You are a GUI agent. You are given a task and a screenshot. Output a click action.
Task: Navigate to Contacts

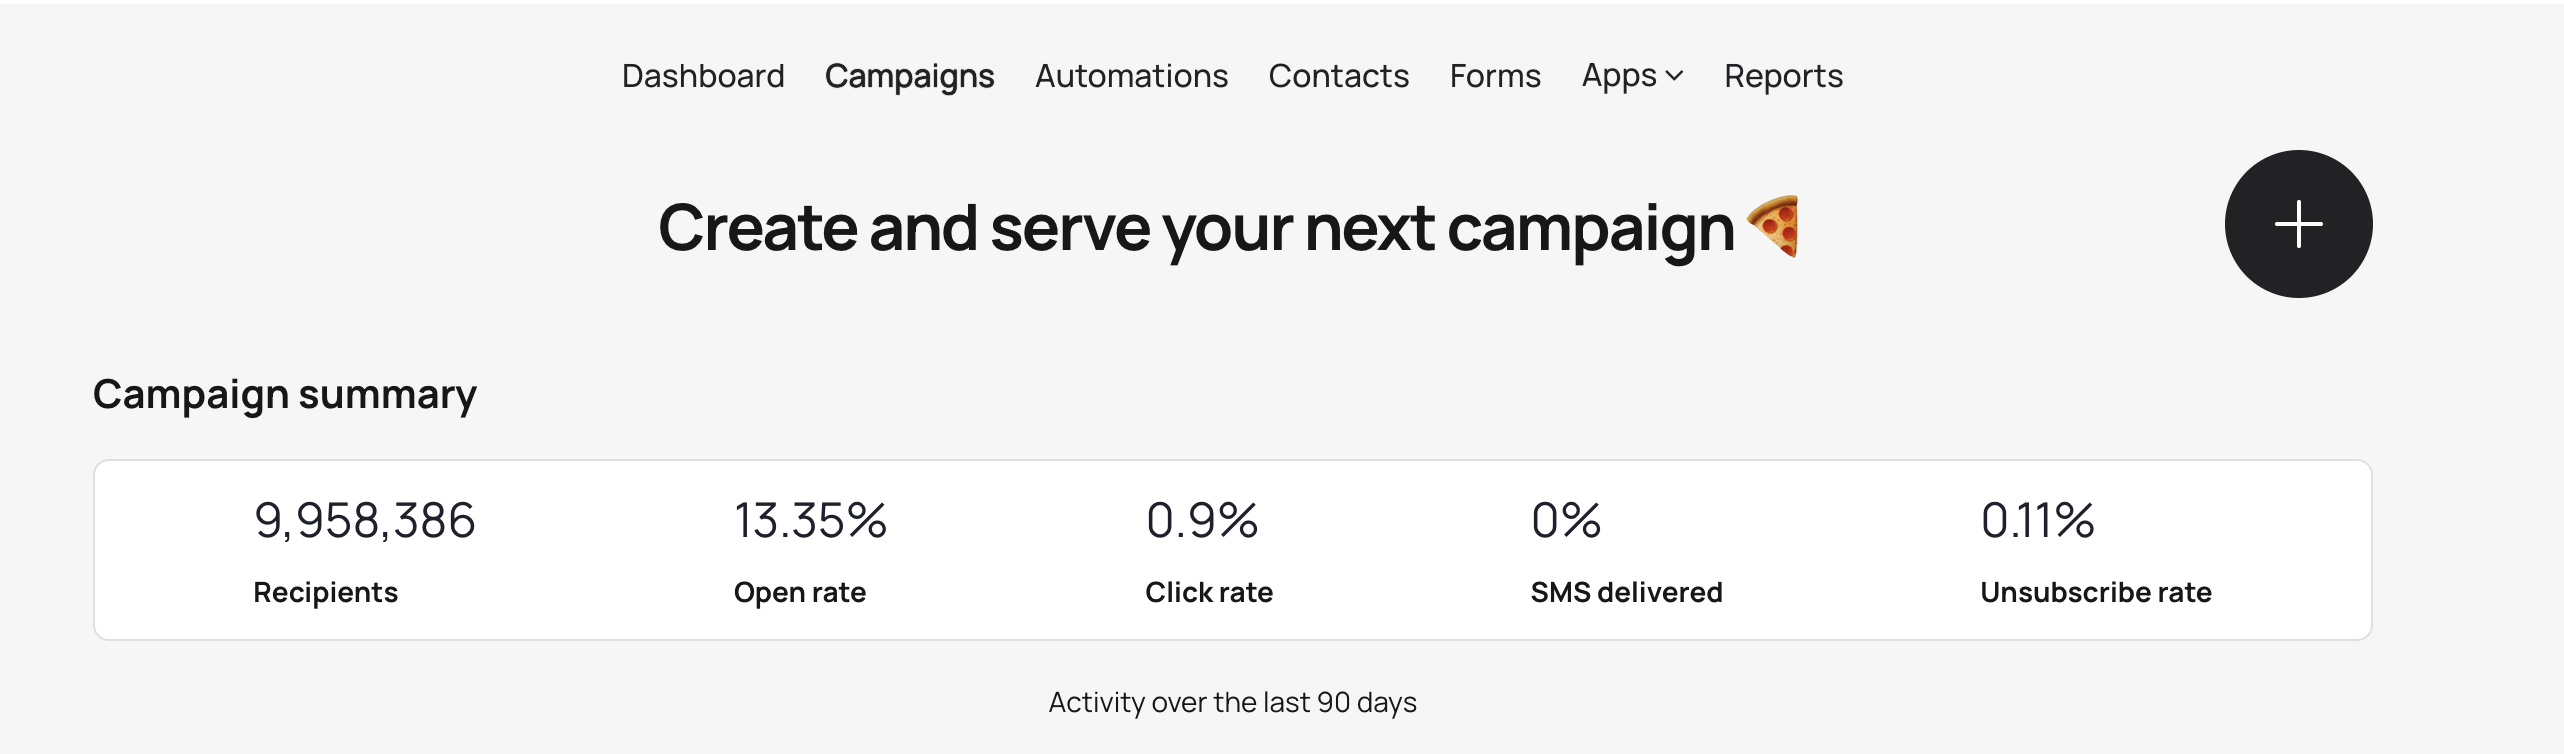(1338, 76)
